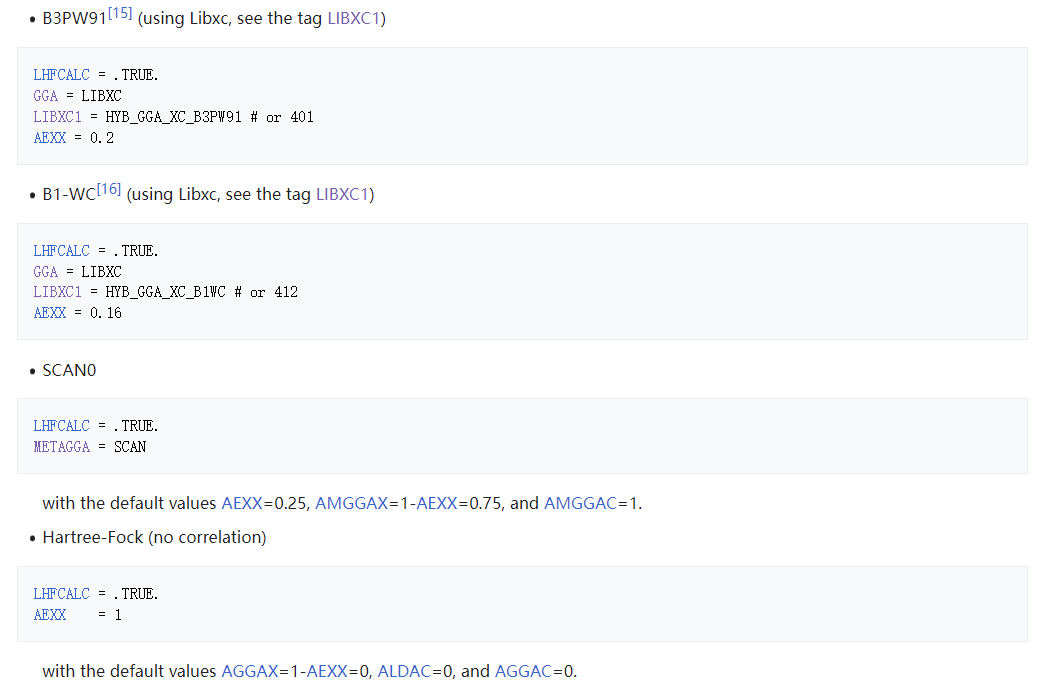The height and width of the screenshot is (684, 1037).
Task: Click GGA in the B3PW91 code block
Action: [45, 96]
